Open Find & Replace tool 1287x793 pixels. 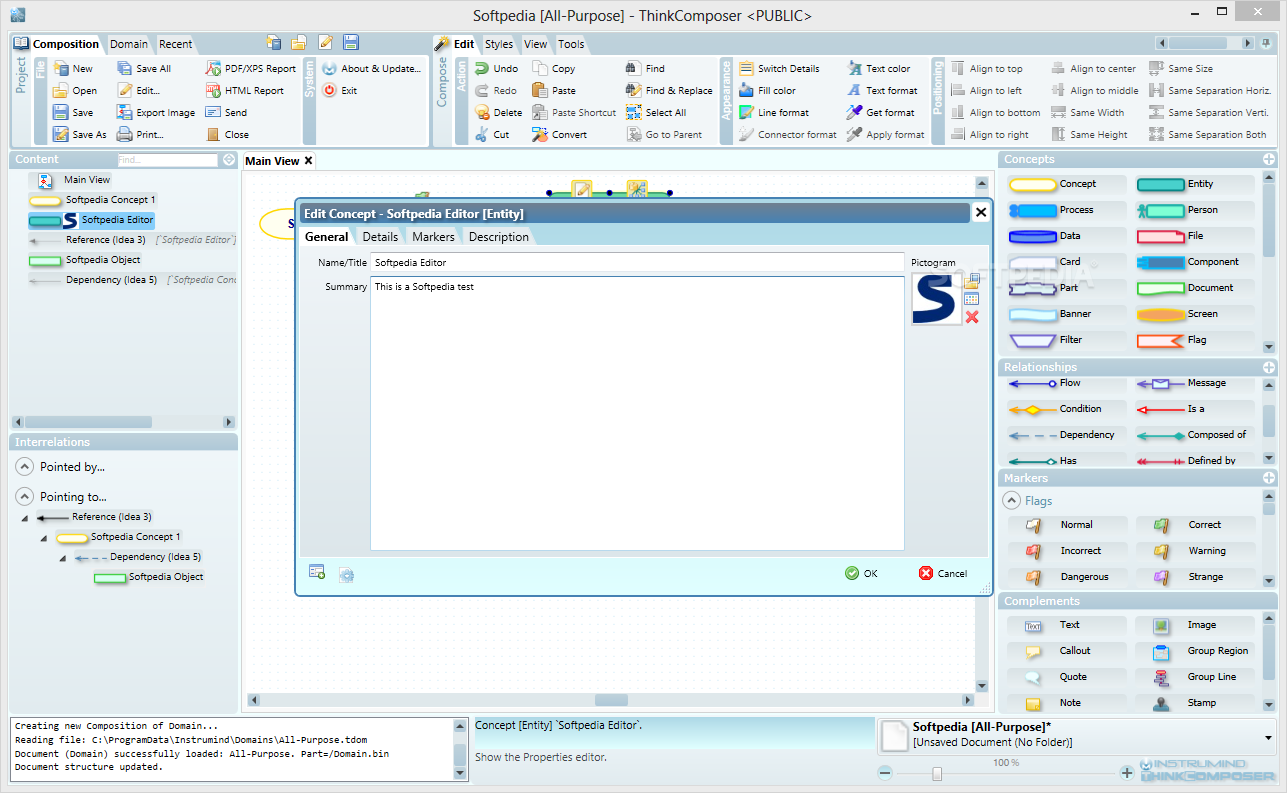pyautogui.click(x=668, y=91)
